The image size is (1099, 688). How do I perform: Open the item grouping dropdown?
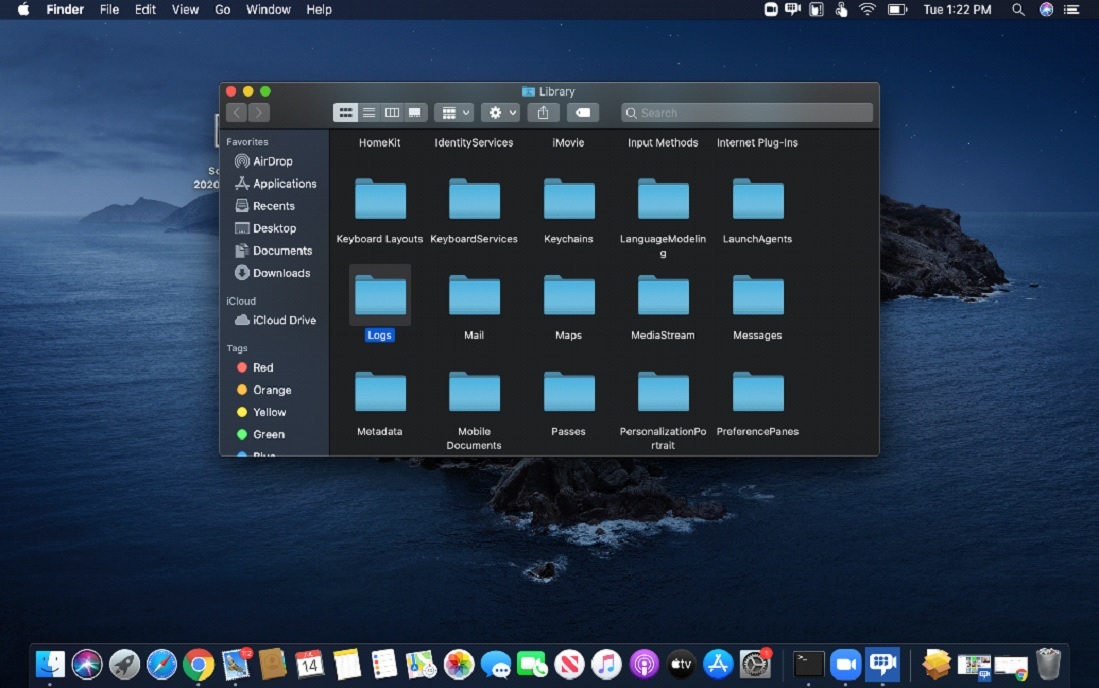pyautogui.click(x=454, y=113)
